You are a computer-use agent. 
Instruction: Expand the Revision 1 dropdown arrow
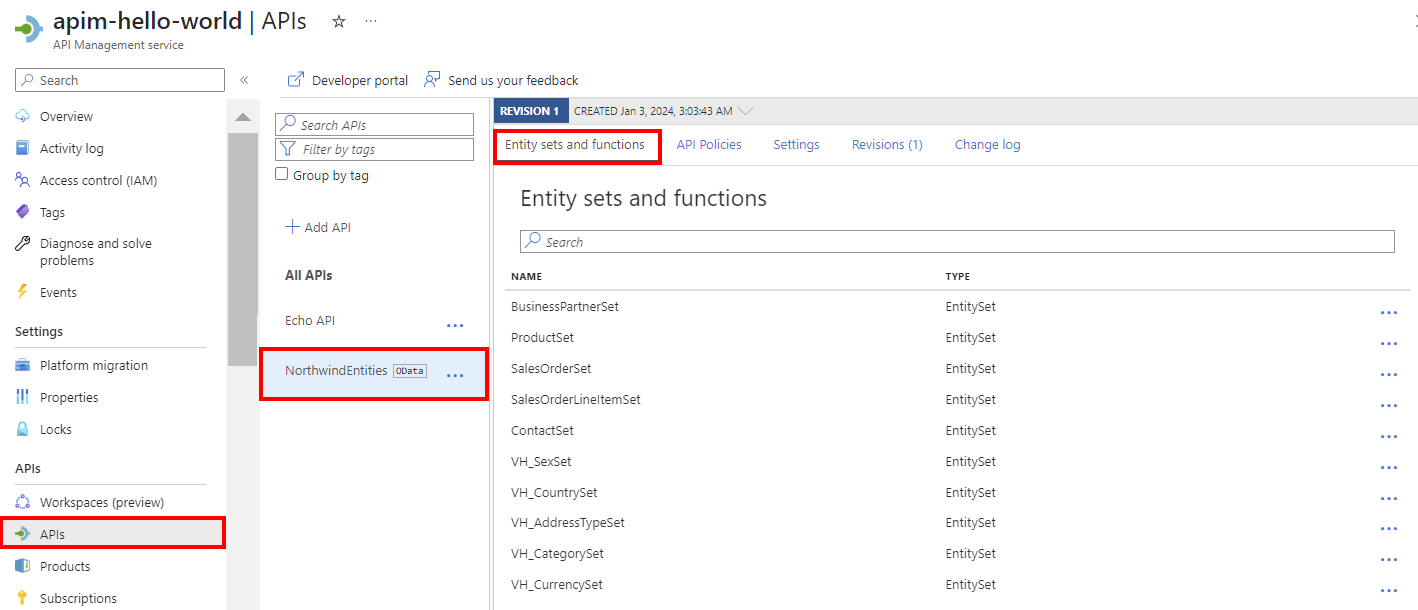(745, 111)
